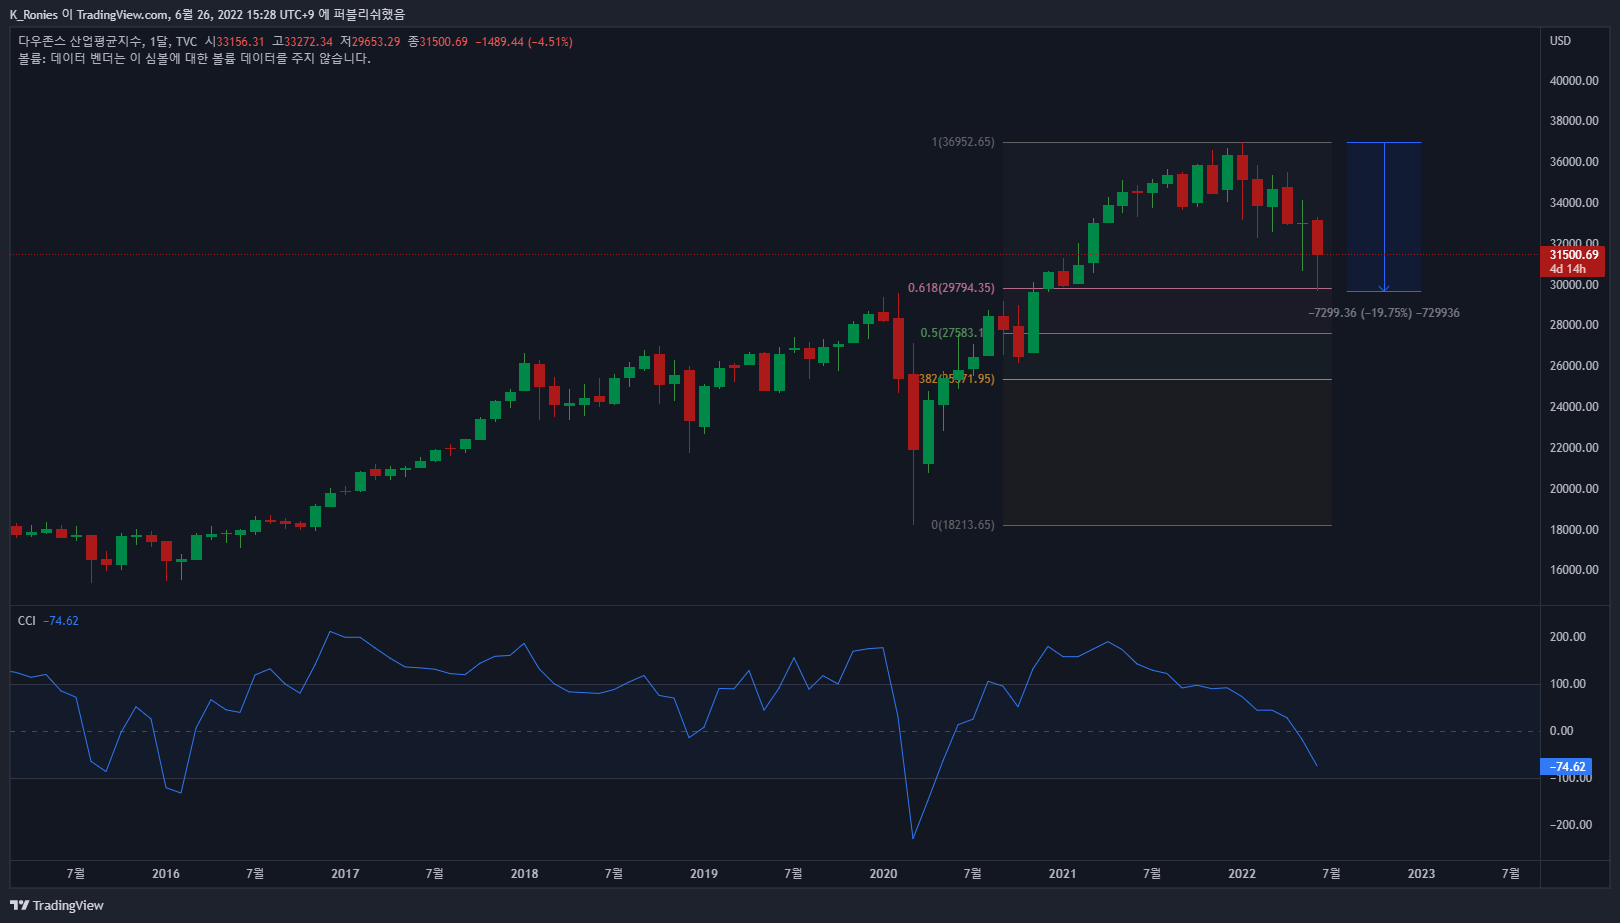The height and width of the screenshot is (923, 1620).
Task: Select the Fibonacci 0.5 level label
Action: pyautogui.click(x=952, y=333)
